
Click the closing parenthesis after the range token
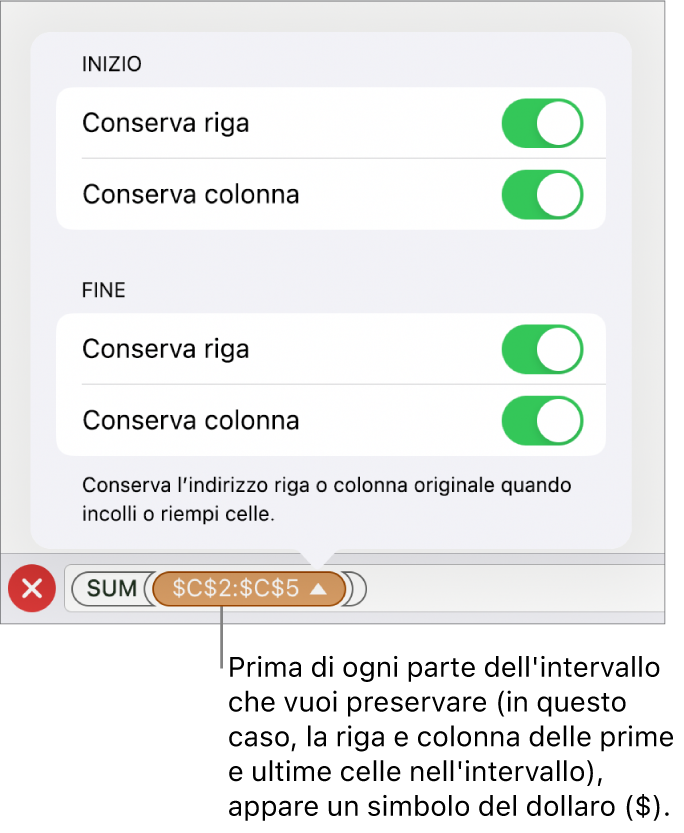tap(358, 589)
